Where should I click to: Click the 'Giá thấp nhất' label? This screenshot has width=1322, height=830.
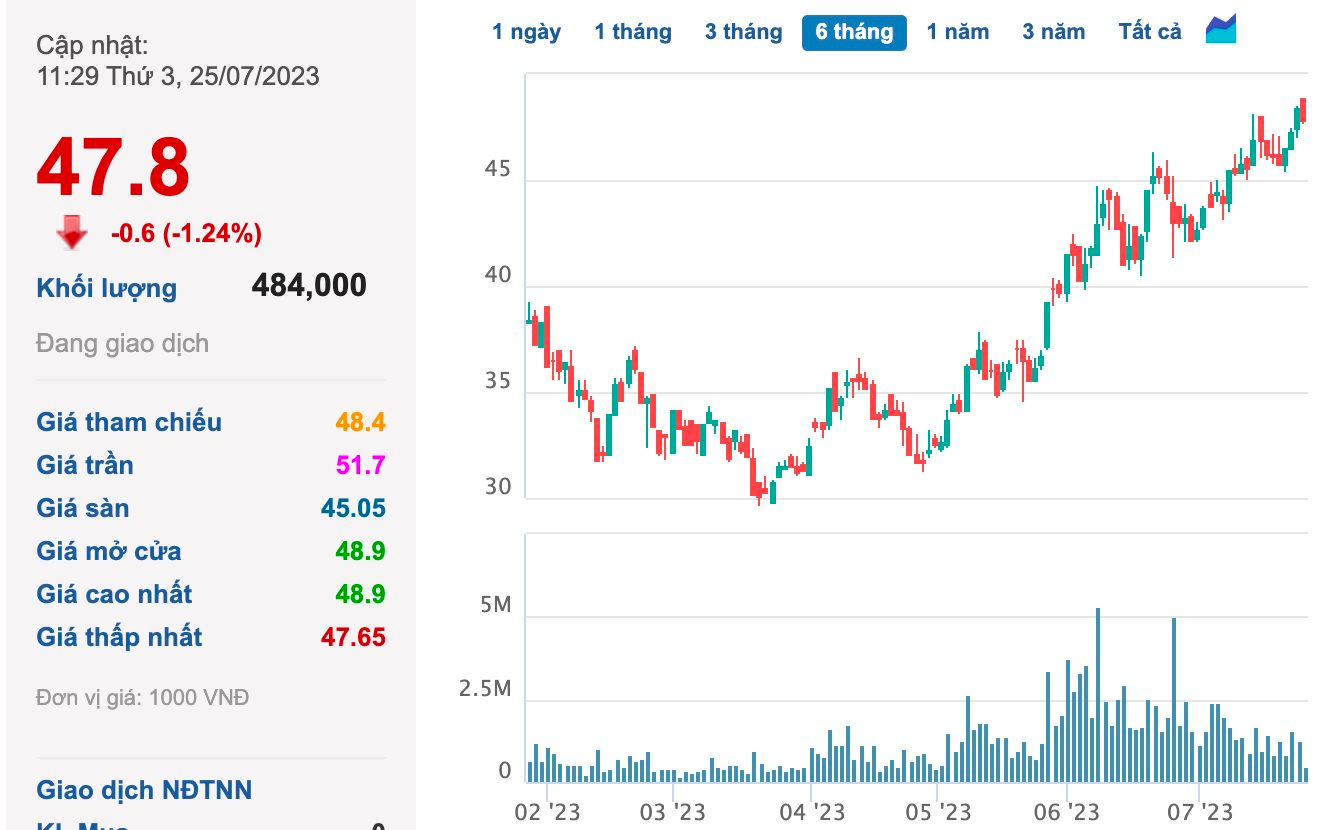[x=119, y=637]
